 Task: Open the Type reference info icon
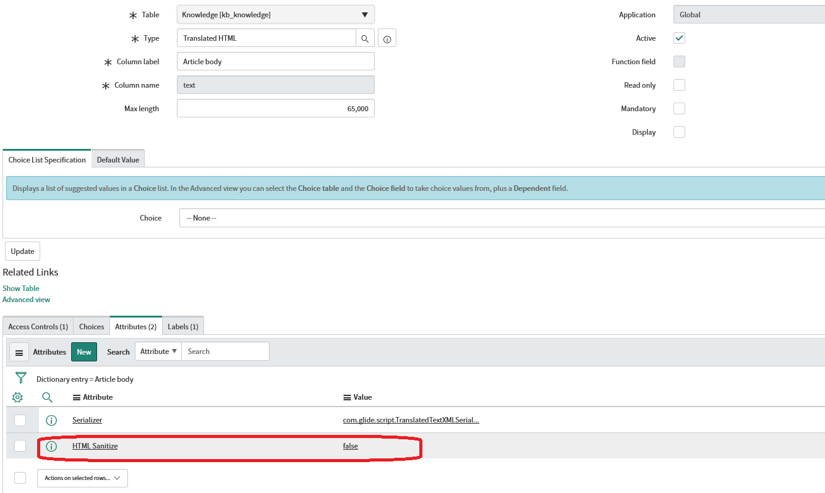pos(387,38)
